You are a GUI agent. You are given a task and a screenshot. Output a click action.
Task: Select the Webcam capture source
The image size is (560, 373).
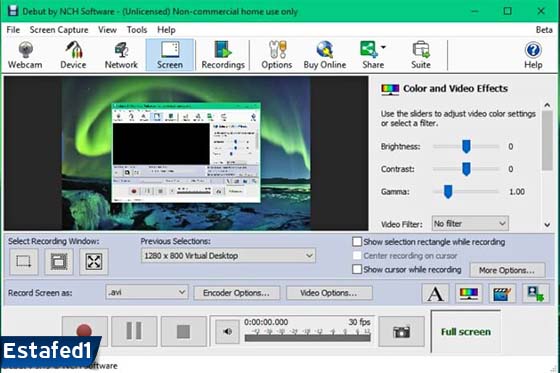point(25,55)
